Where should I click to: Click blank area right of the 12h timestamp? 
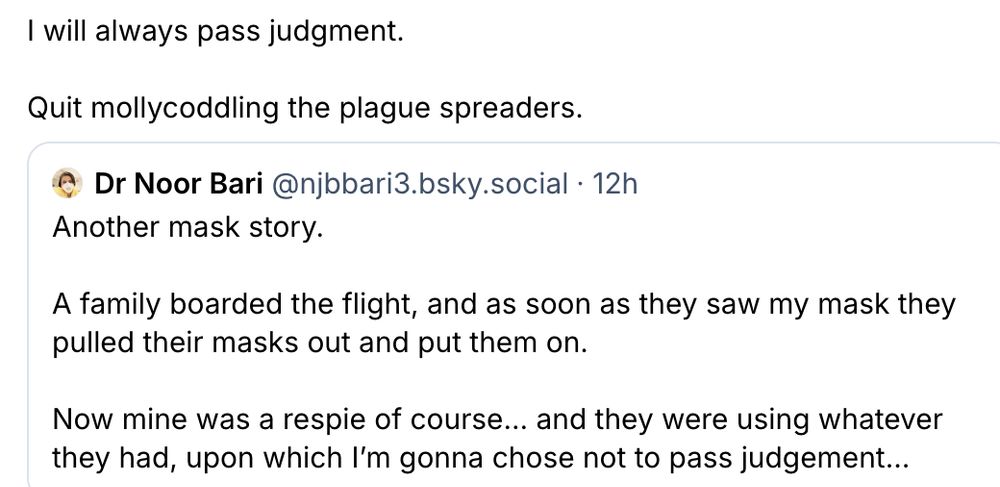(800, 185)
